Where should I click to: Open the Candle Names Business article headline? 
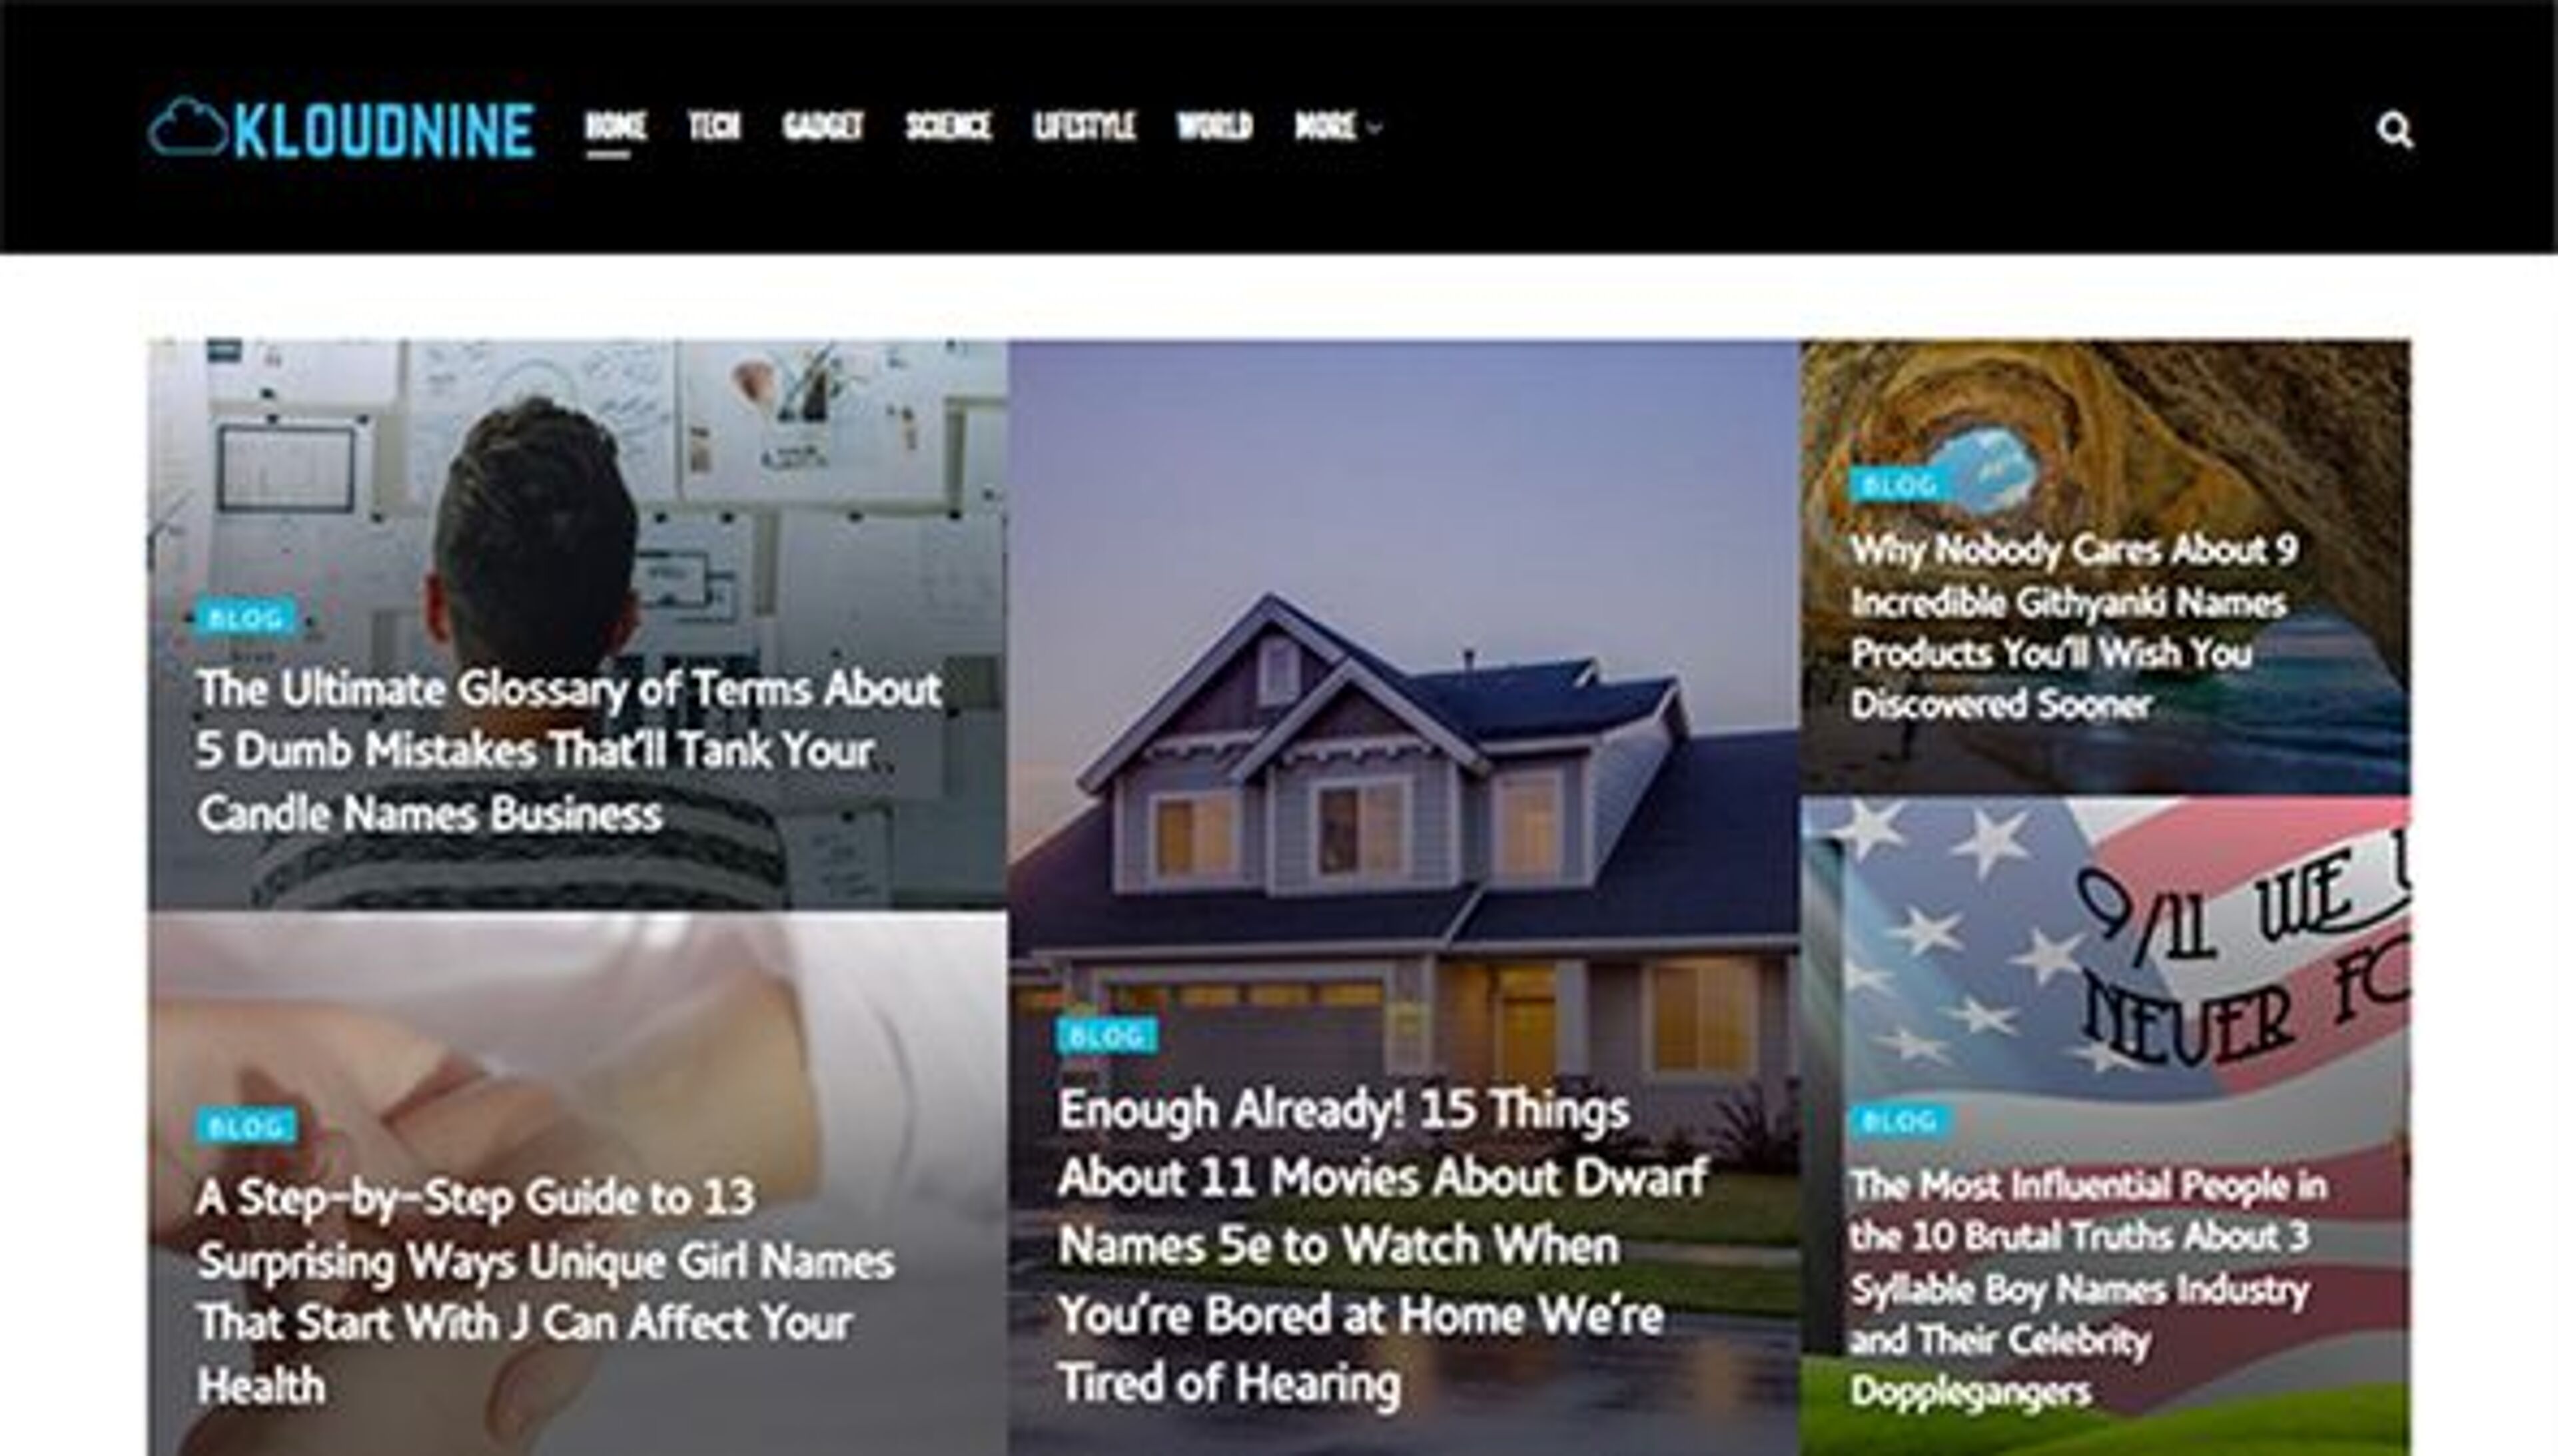pyautogui.click(x=568, y=751)
